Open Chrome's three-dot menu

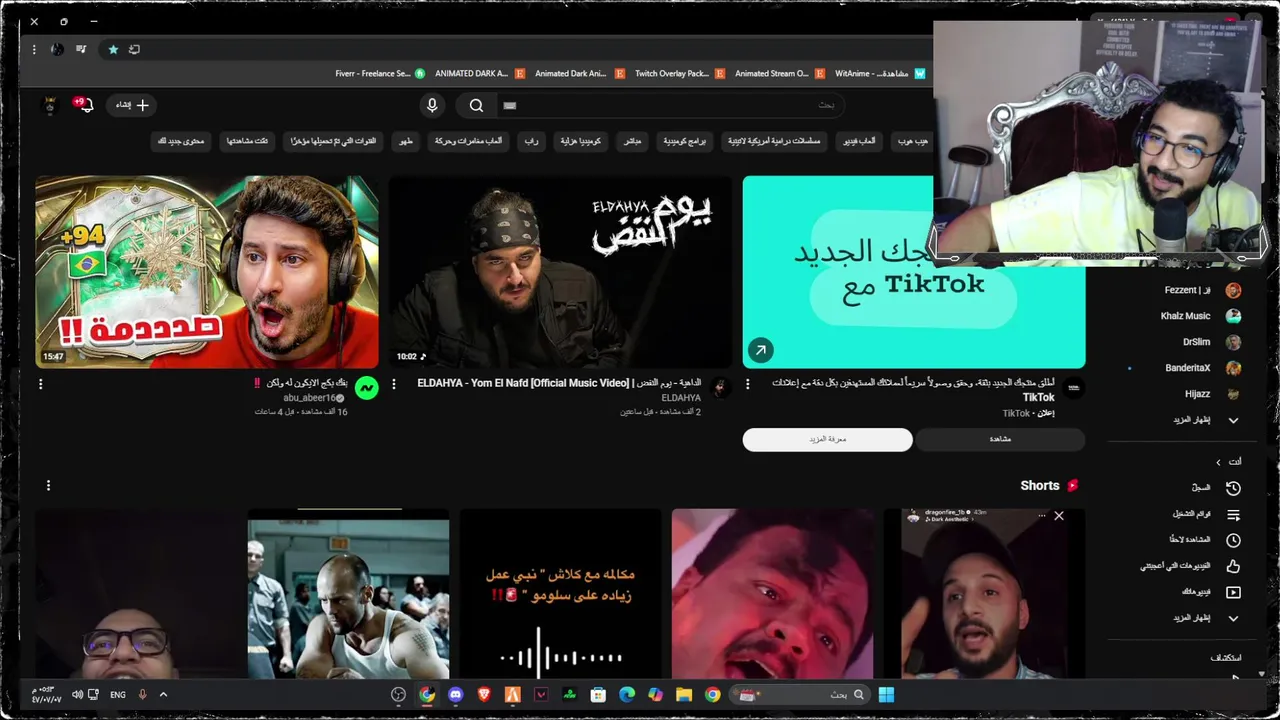pyautogui.click(x=34, y=49)
